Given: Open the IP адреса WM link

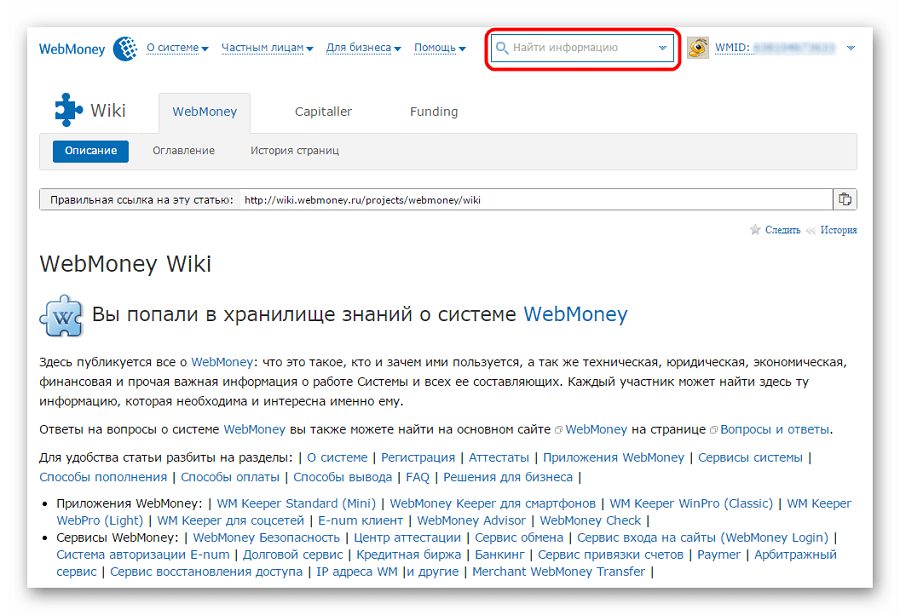Looking at the screenshot, I should (356, 572).
